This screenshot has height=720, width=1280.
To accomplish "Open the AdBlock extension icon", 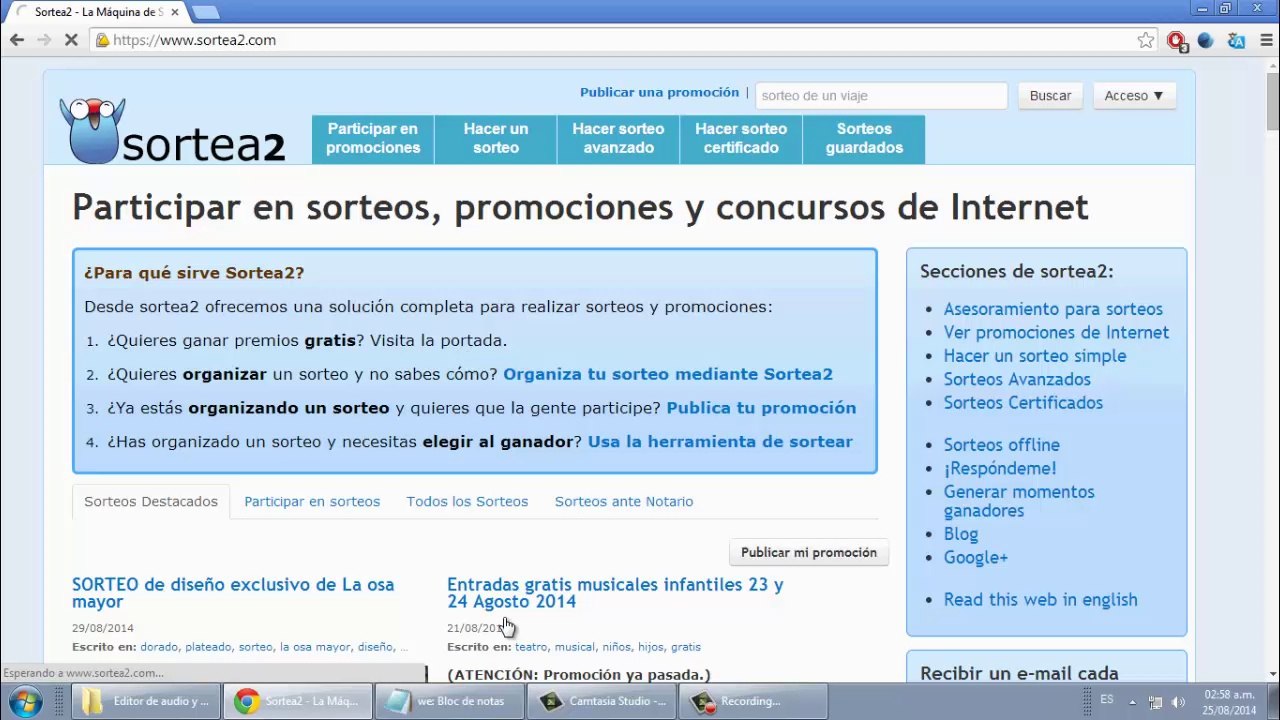I will [x=1176, y=41].
